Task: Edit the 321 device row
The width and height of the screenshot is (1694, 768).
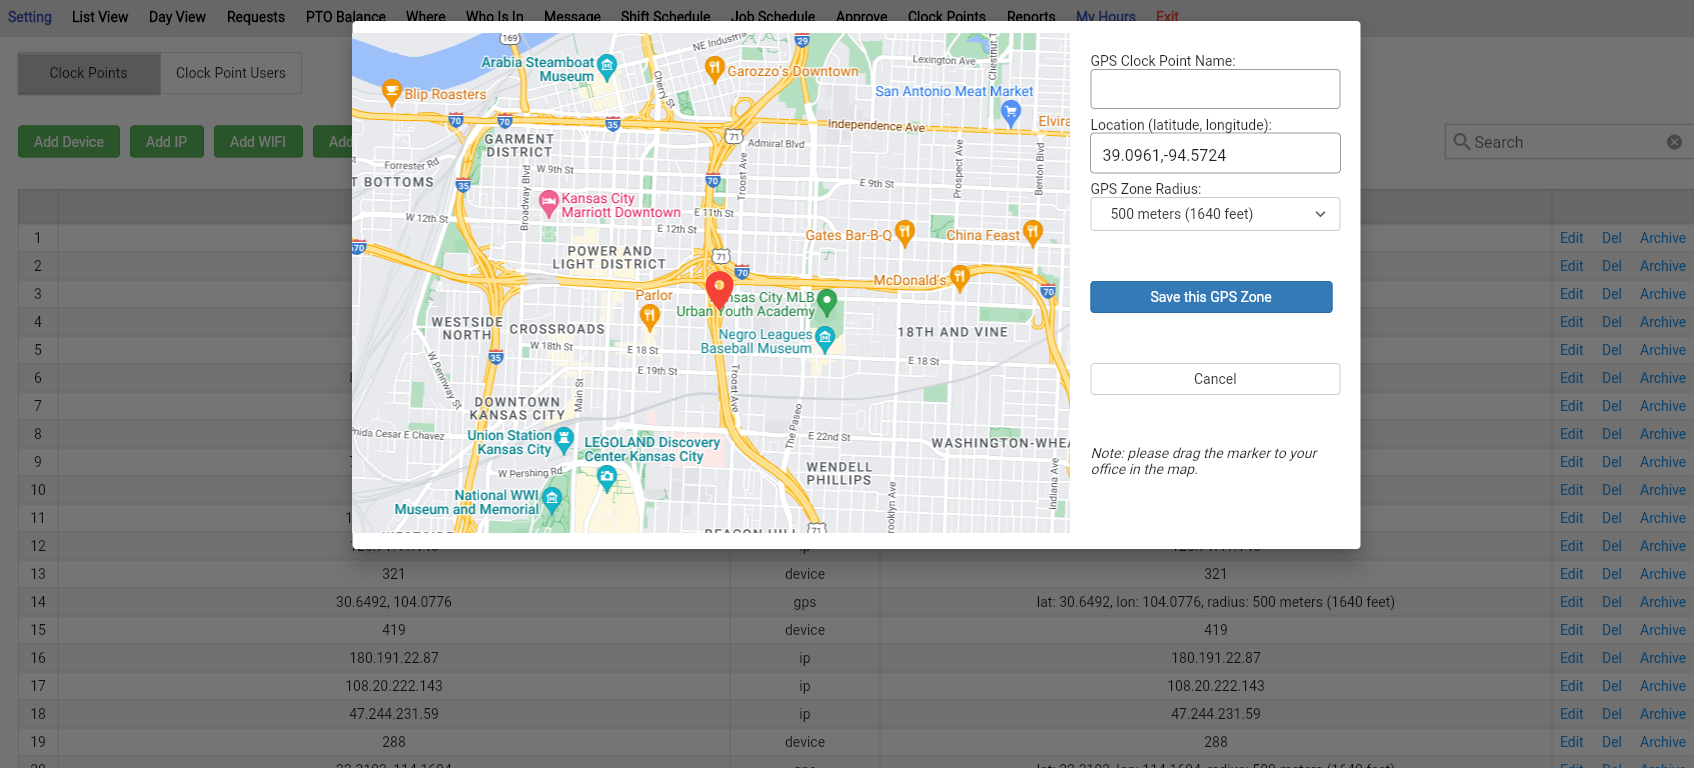Action: click(x=1571, y=574)
